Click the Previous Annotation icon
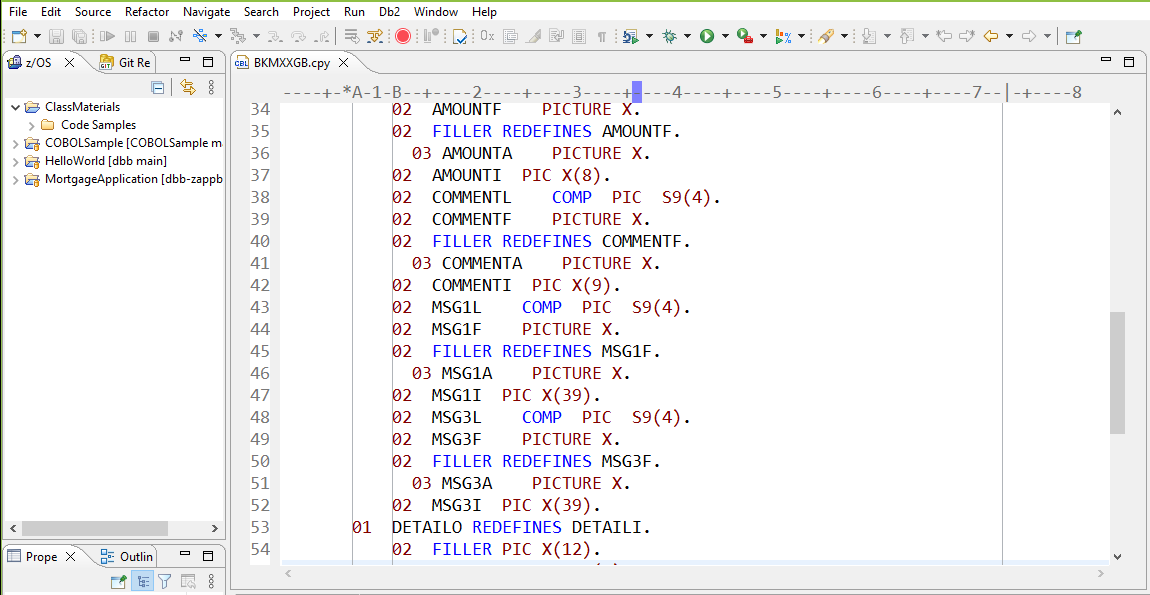1150x595 pixels. pos(907,36)
